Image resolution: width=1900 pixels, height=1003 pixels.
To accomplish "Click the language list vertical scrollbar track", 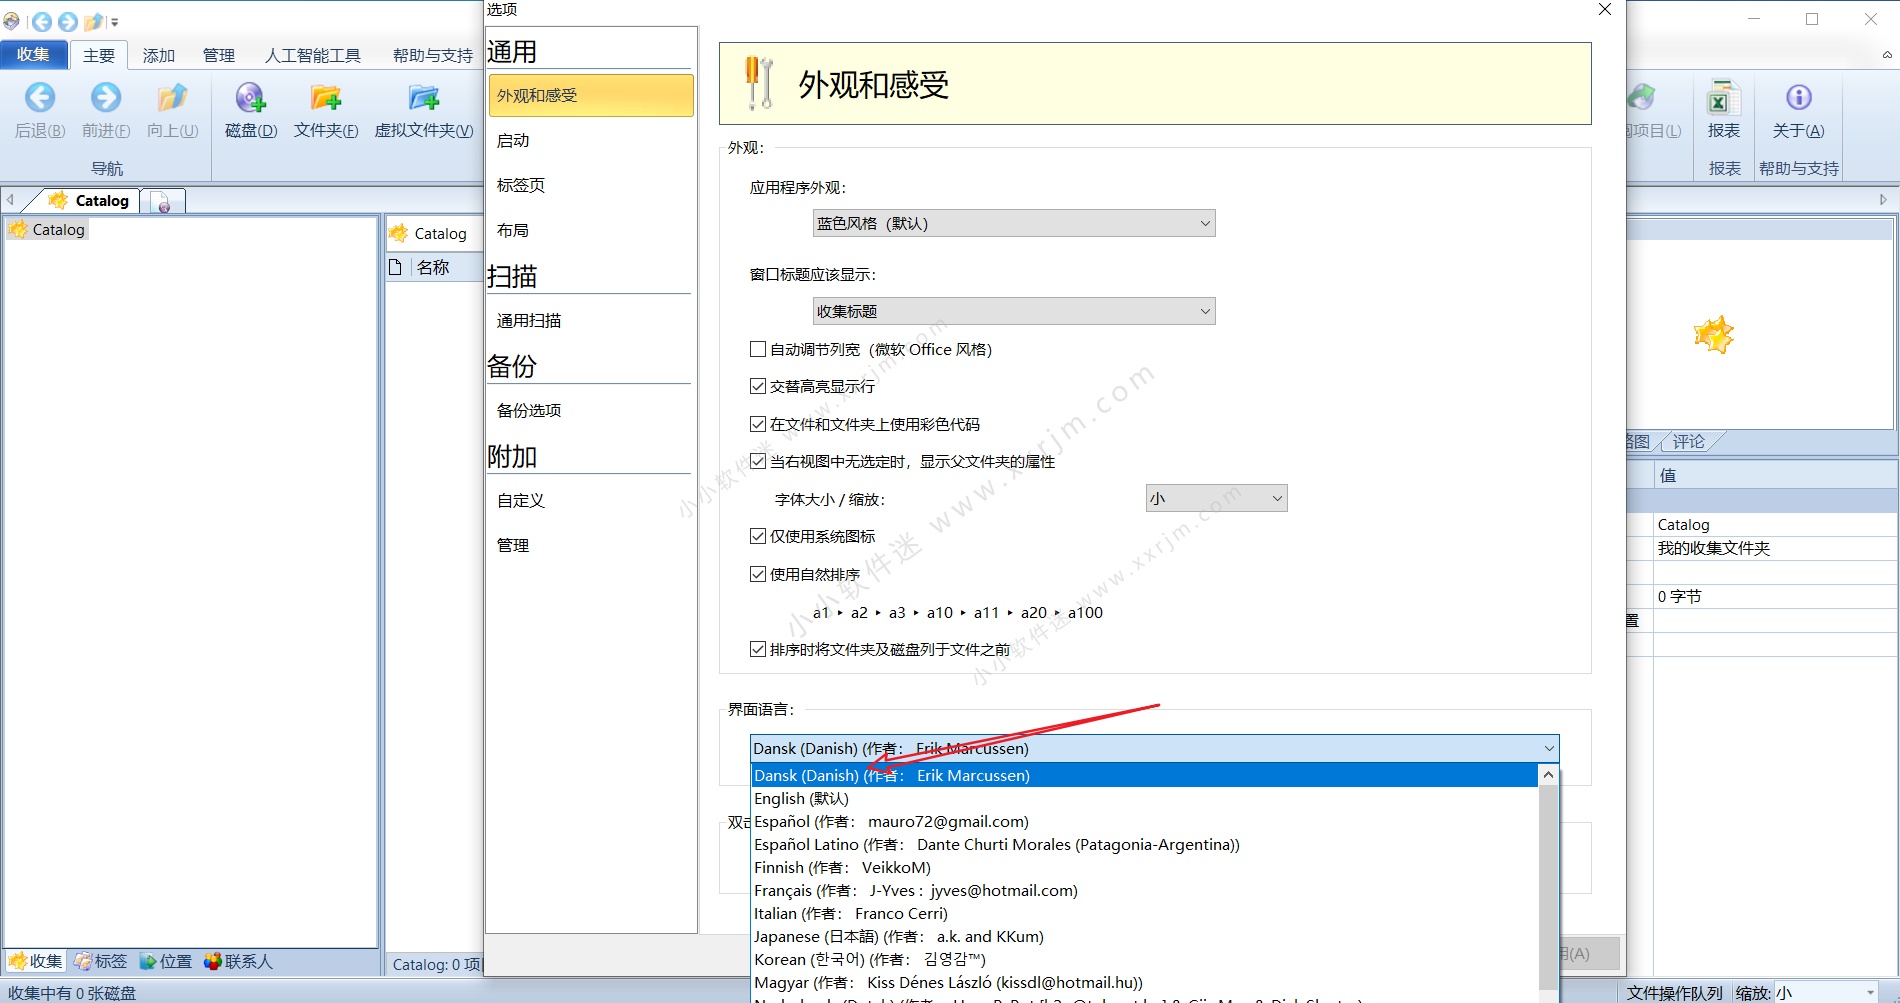I will click(x=1548, y=880).
